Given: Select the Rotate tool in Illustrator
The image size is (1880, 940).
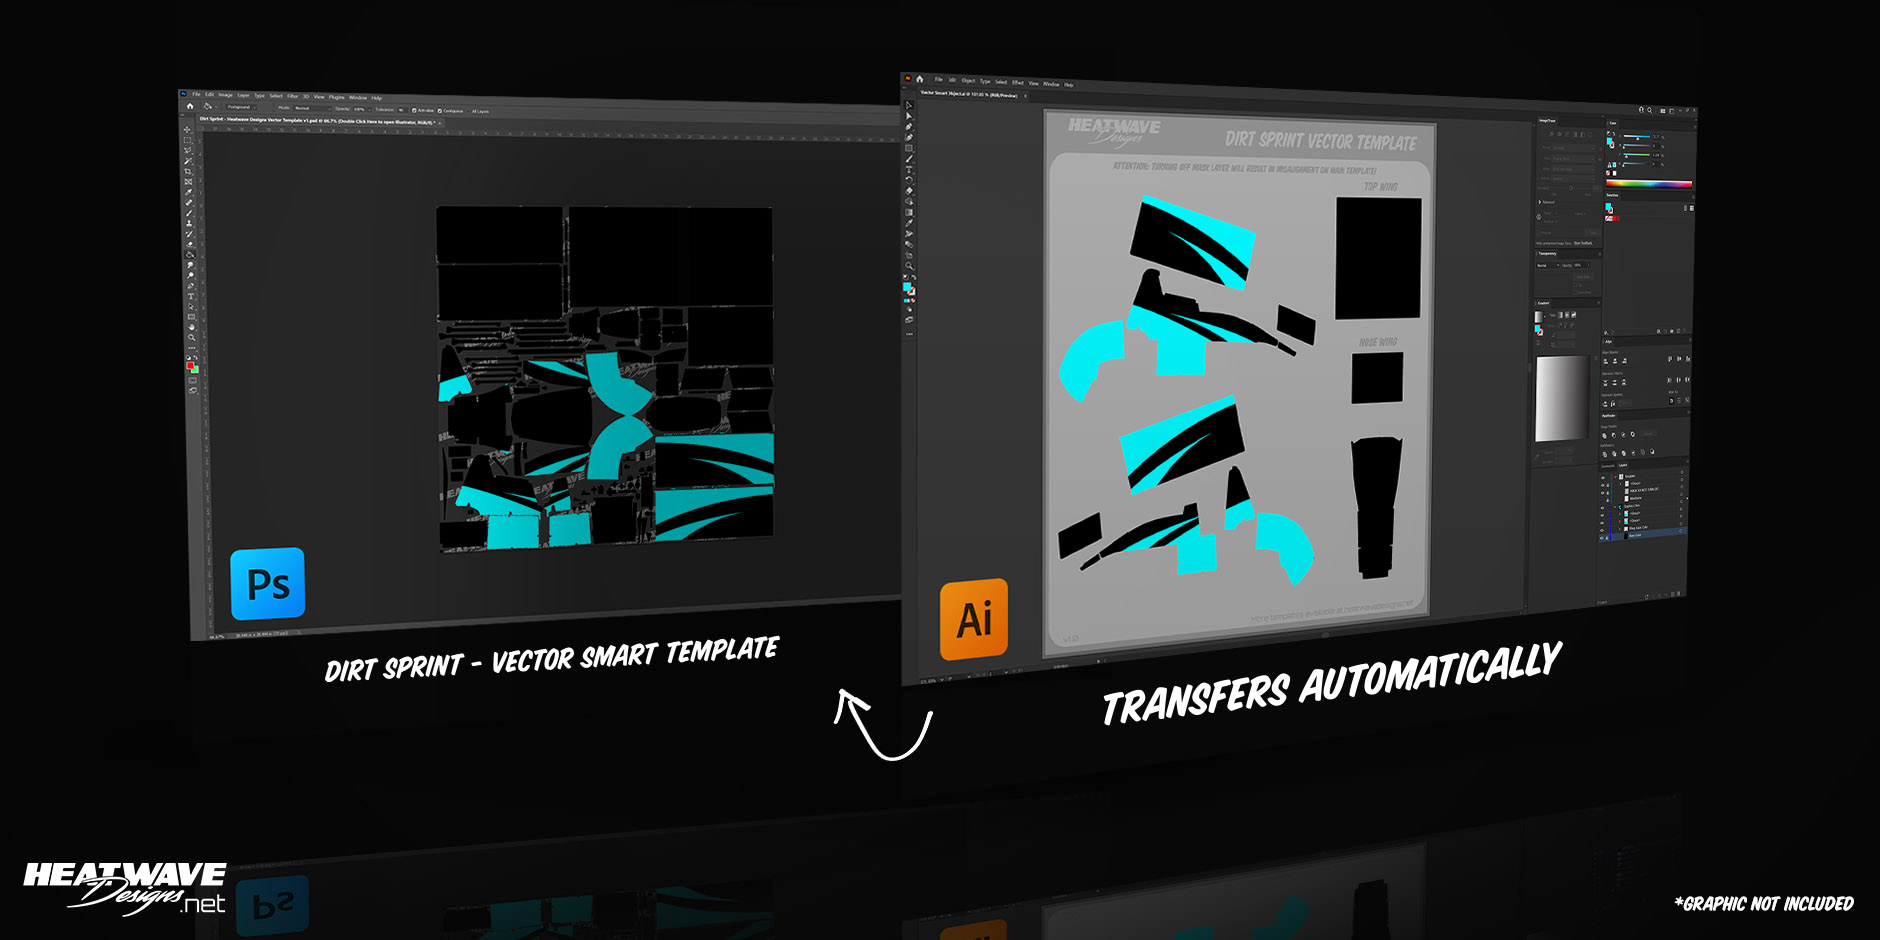Looking at the screenshot, I should pos(909,180).
